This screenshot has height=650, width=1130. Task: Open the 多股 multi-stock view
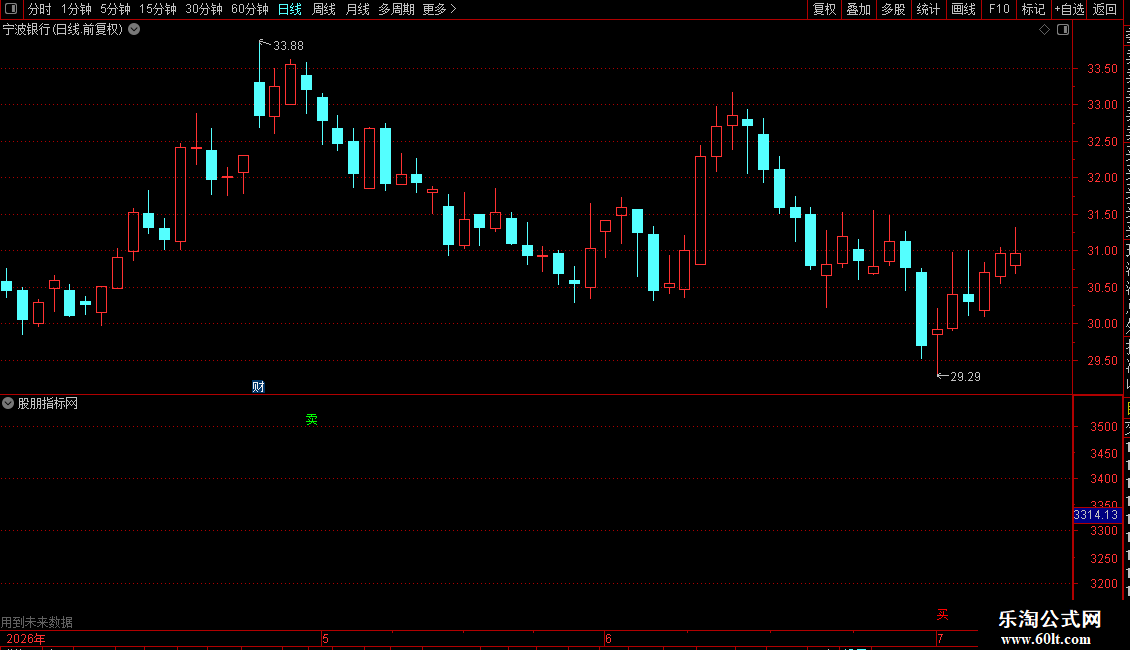(x=893, y=9)
